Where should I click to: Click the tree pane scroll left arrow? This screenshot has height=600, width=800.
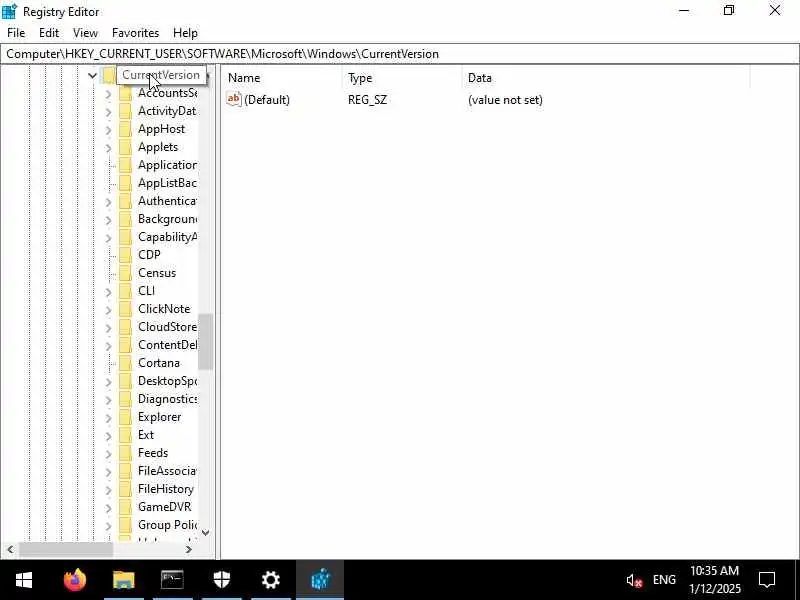[10, 549]
